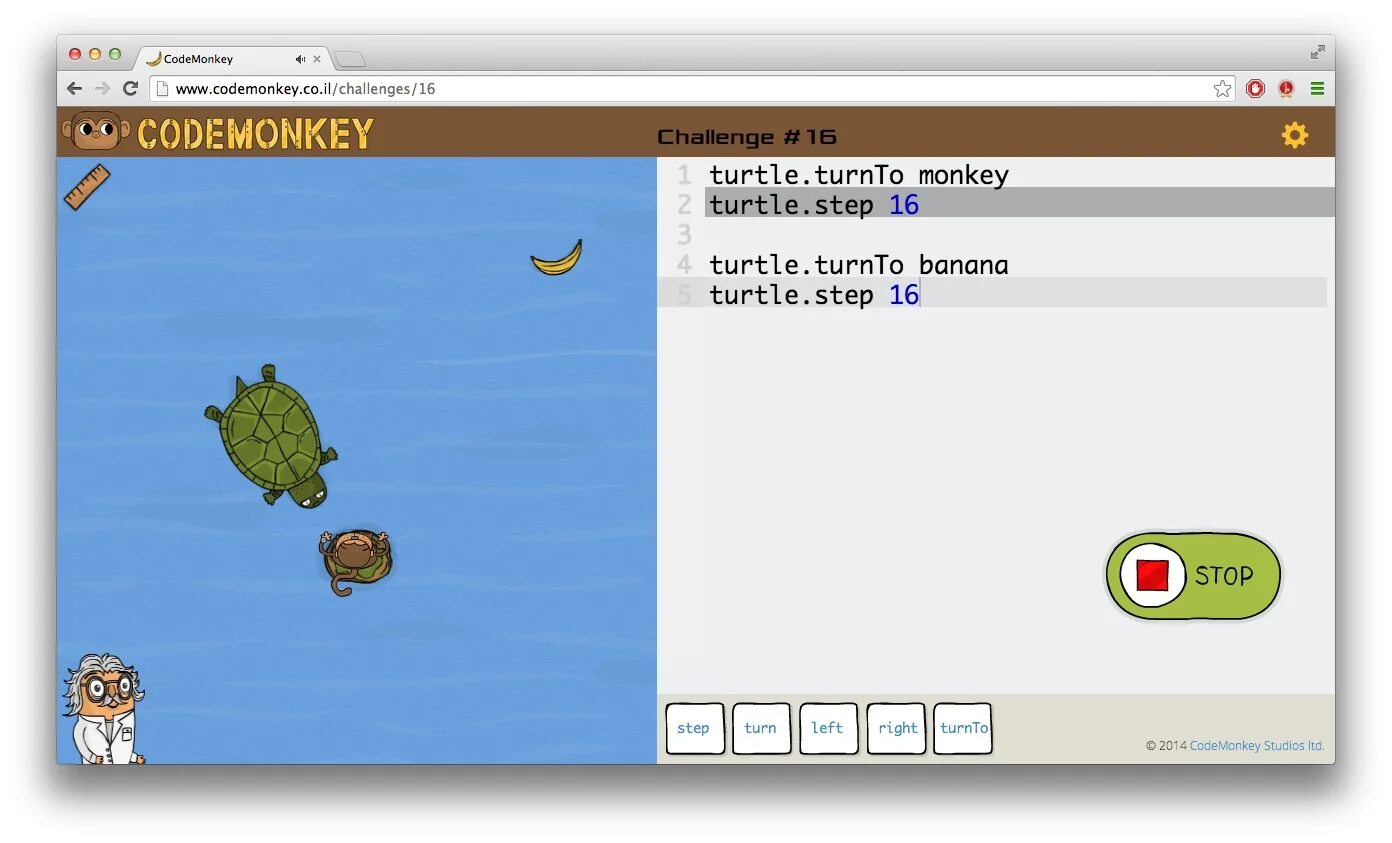Click line number 4 in the gutter
The height and width of the screenshot is (843, 1392).
684,265
